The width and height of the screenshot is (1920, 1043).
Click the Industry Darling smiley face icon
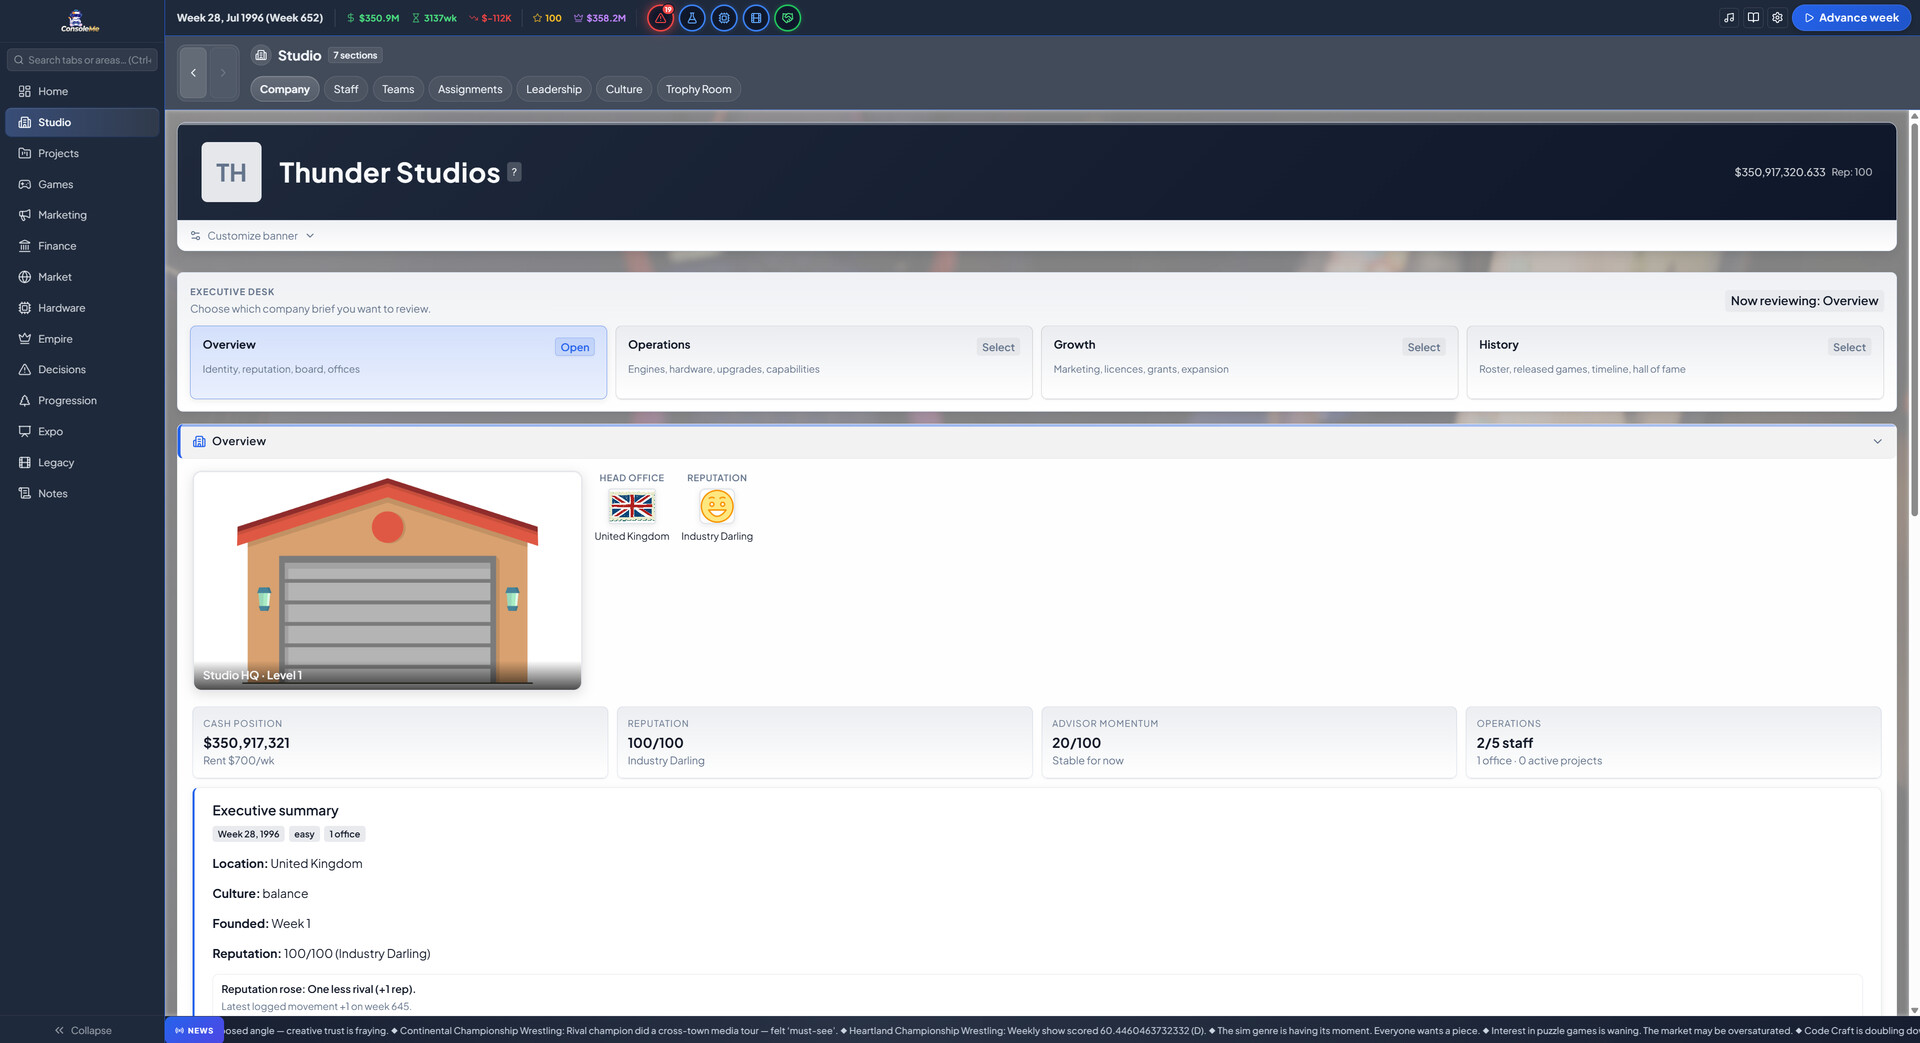[717, 507]
